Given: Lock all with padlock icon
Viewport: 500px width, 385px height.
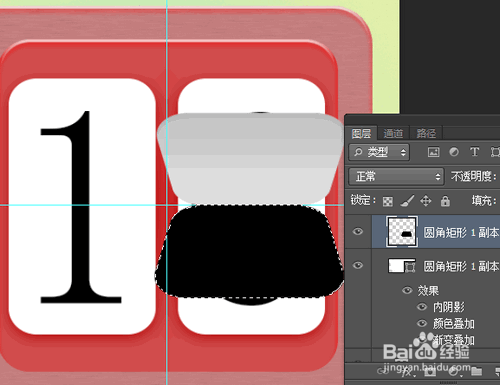Looking at the screenshot, I should [x=445, y=201].
